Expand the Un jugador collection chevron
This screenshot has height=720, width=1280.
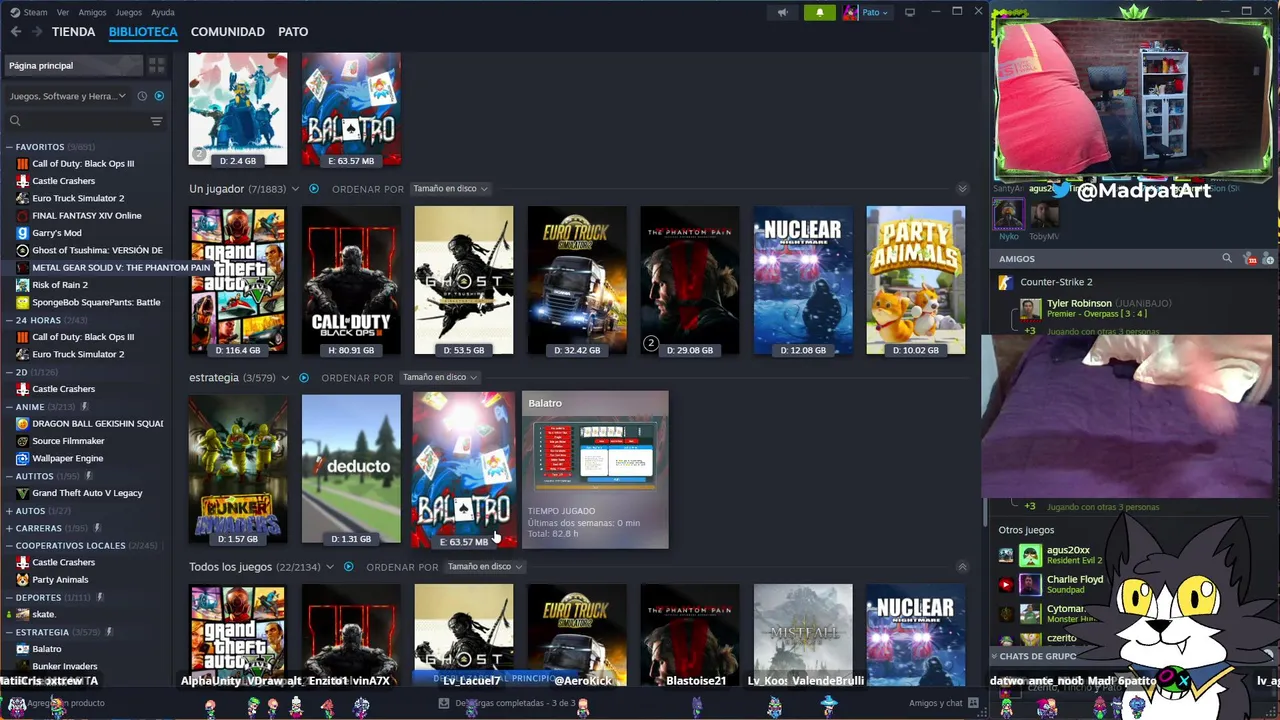295,188
